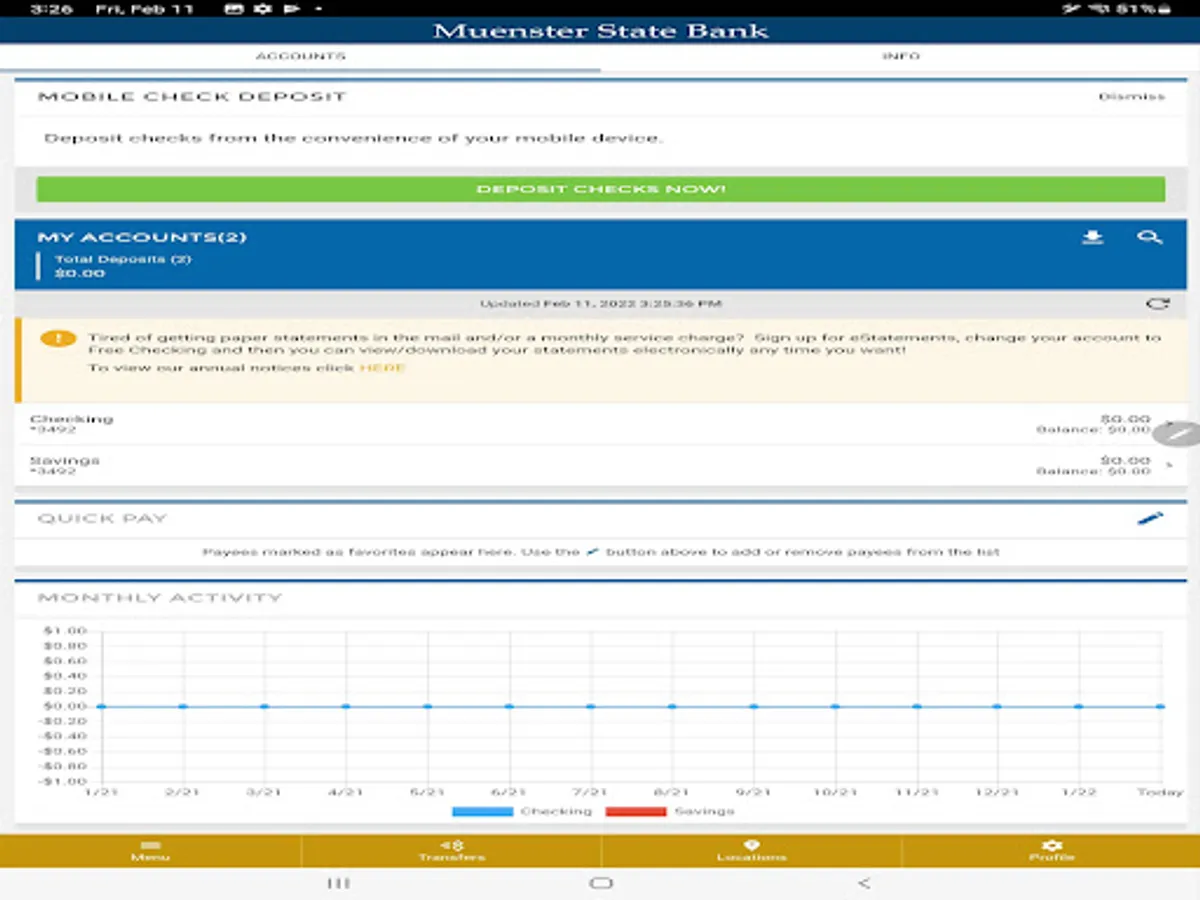The width and height of the screenshot is (1200, 900).
Task: Dismiss the Mobile Check Deposit card
Action: coord(1131,97)
